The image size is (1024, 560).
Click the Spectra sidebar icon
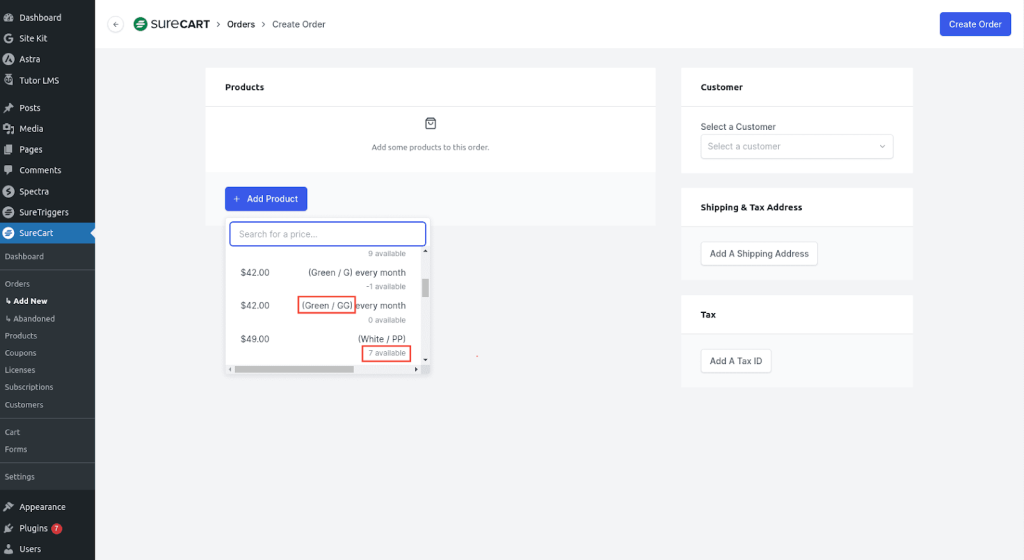pos(9,191)
